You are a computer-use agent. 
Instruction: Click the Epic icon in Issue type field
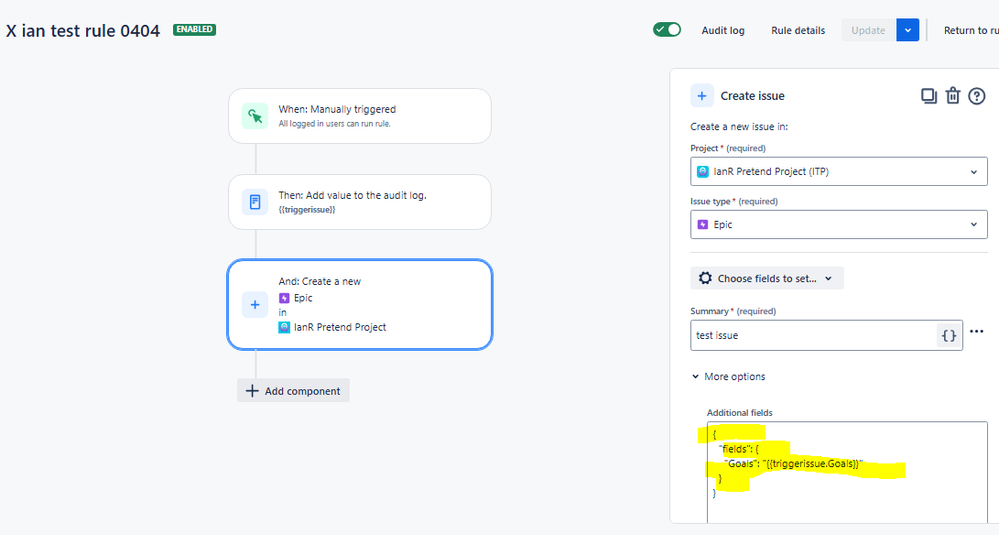click(703, 224)
